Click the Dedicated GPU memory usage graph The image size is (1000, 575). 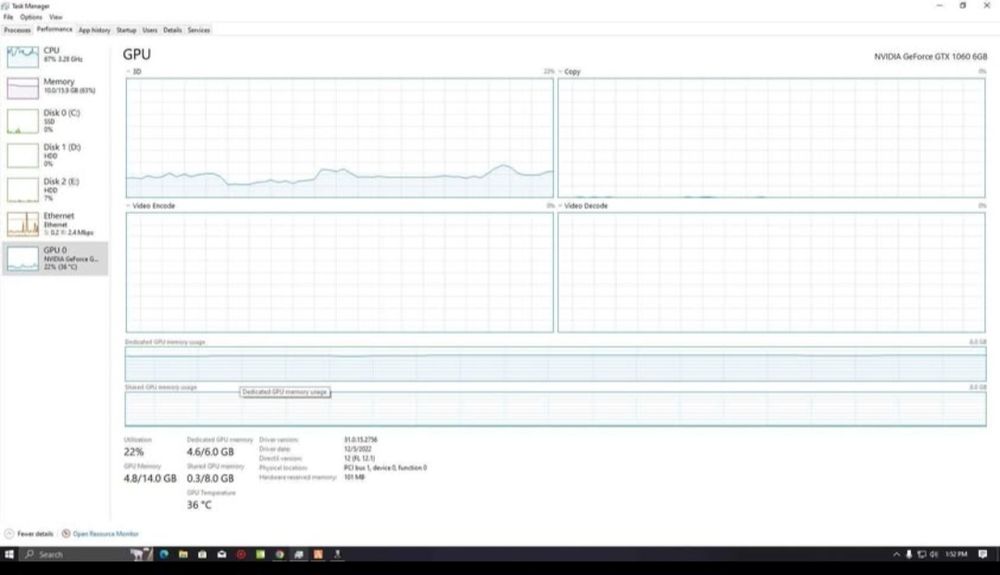[555, 364]
